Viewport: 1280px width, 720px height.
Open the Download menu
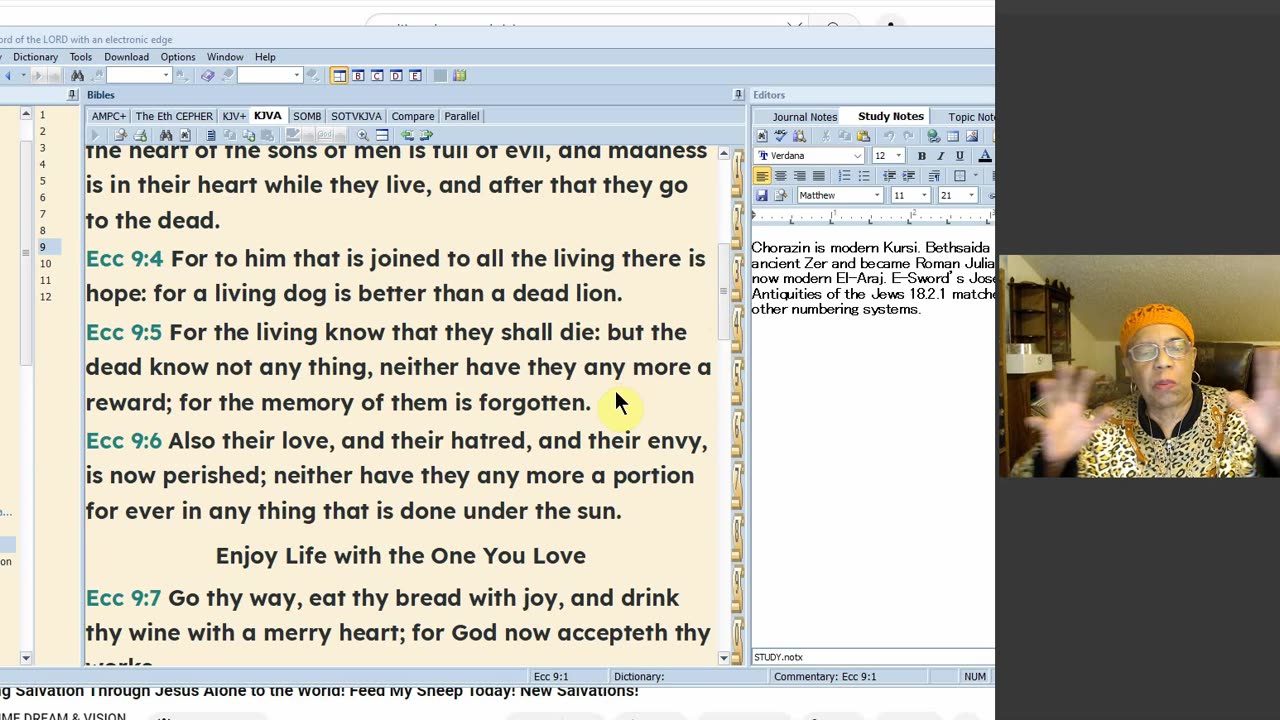[126, 57]
